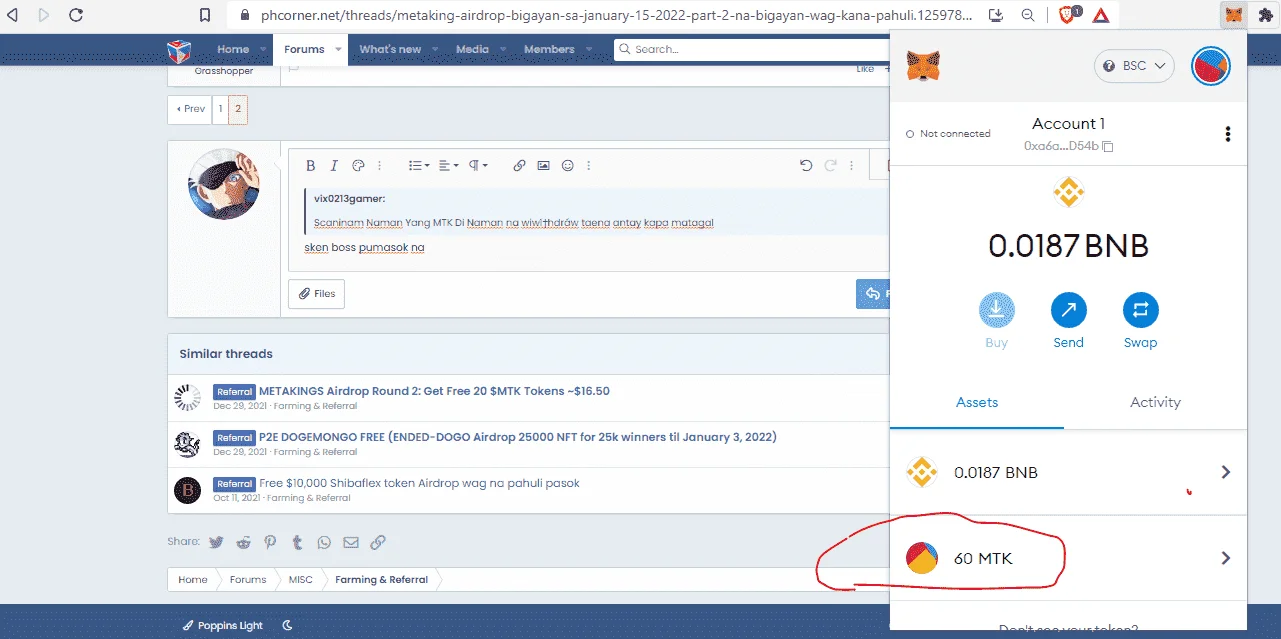Expand the Forums menu dropdown arrow
This screenshot has width=1281, height=639.
(x=339, y=49)
